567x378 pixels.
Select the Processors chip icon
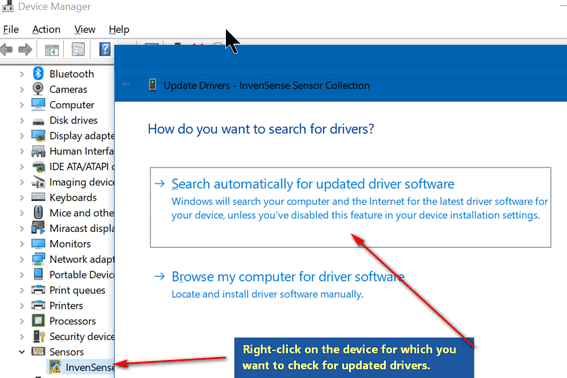click(x=38, y=320)
